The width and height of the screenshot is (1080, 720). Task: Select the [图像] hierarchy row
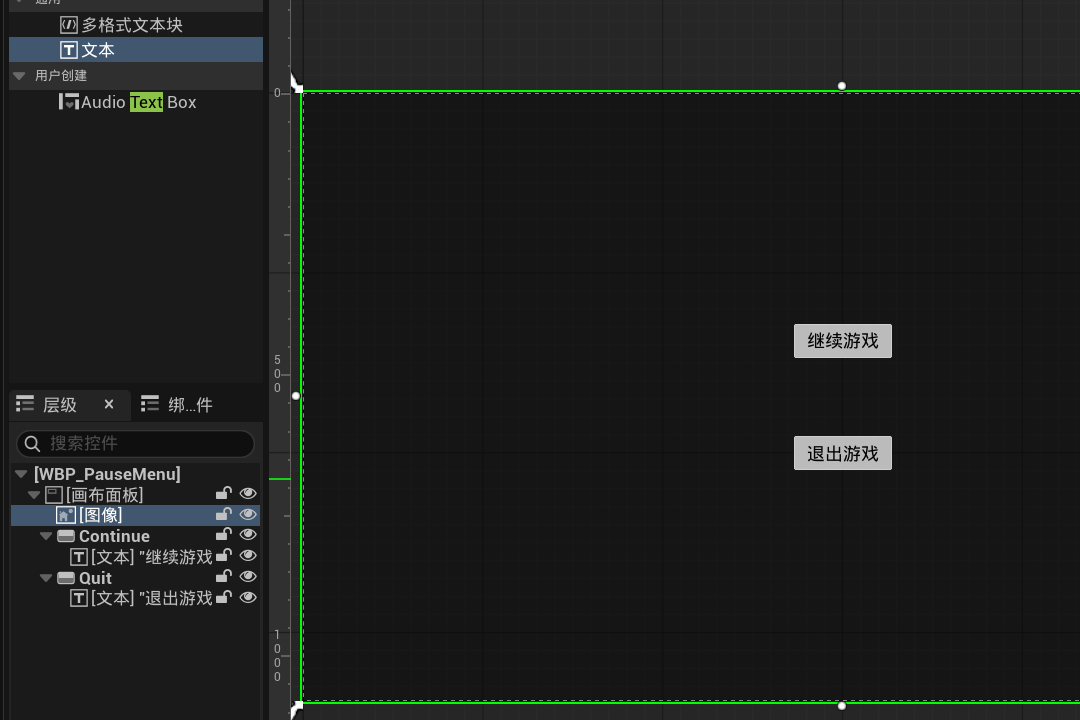(x=136, y=515)
